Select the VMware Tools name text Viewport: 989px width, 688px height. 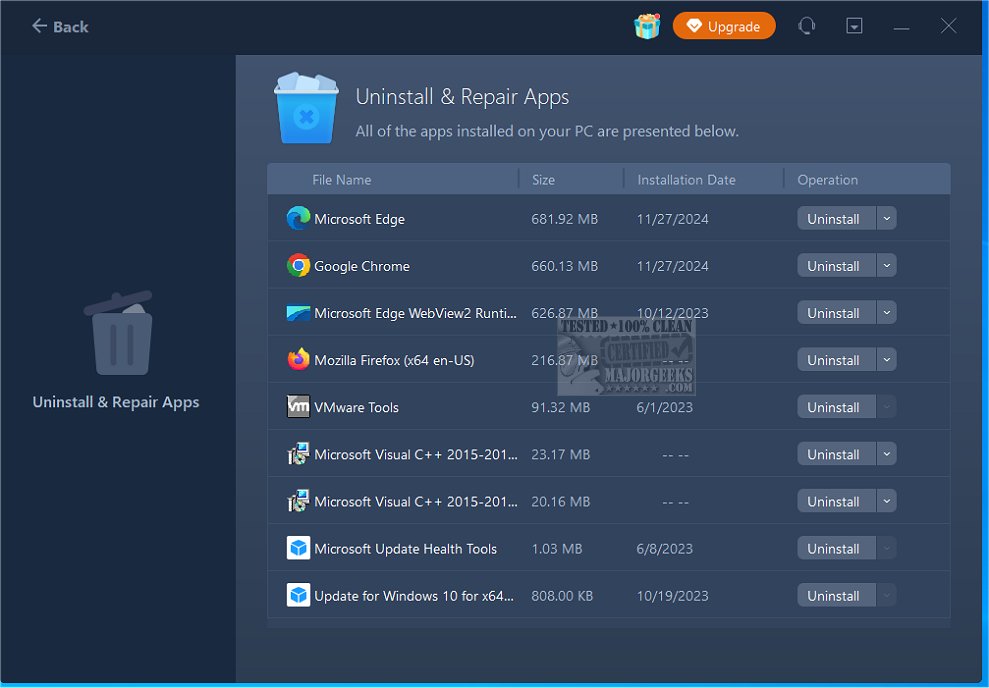(356, 407)
